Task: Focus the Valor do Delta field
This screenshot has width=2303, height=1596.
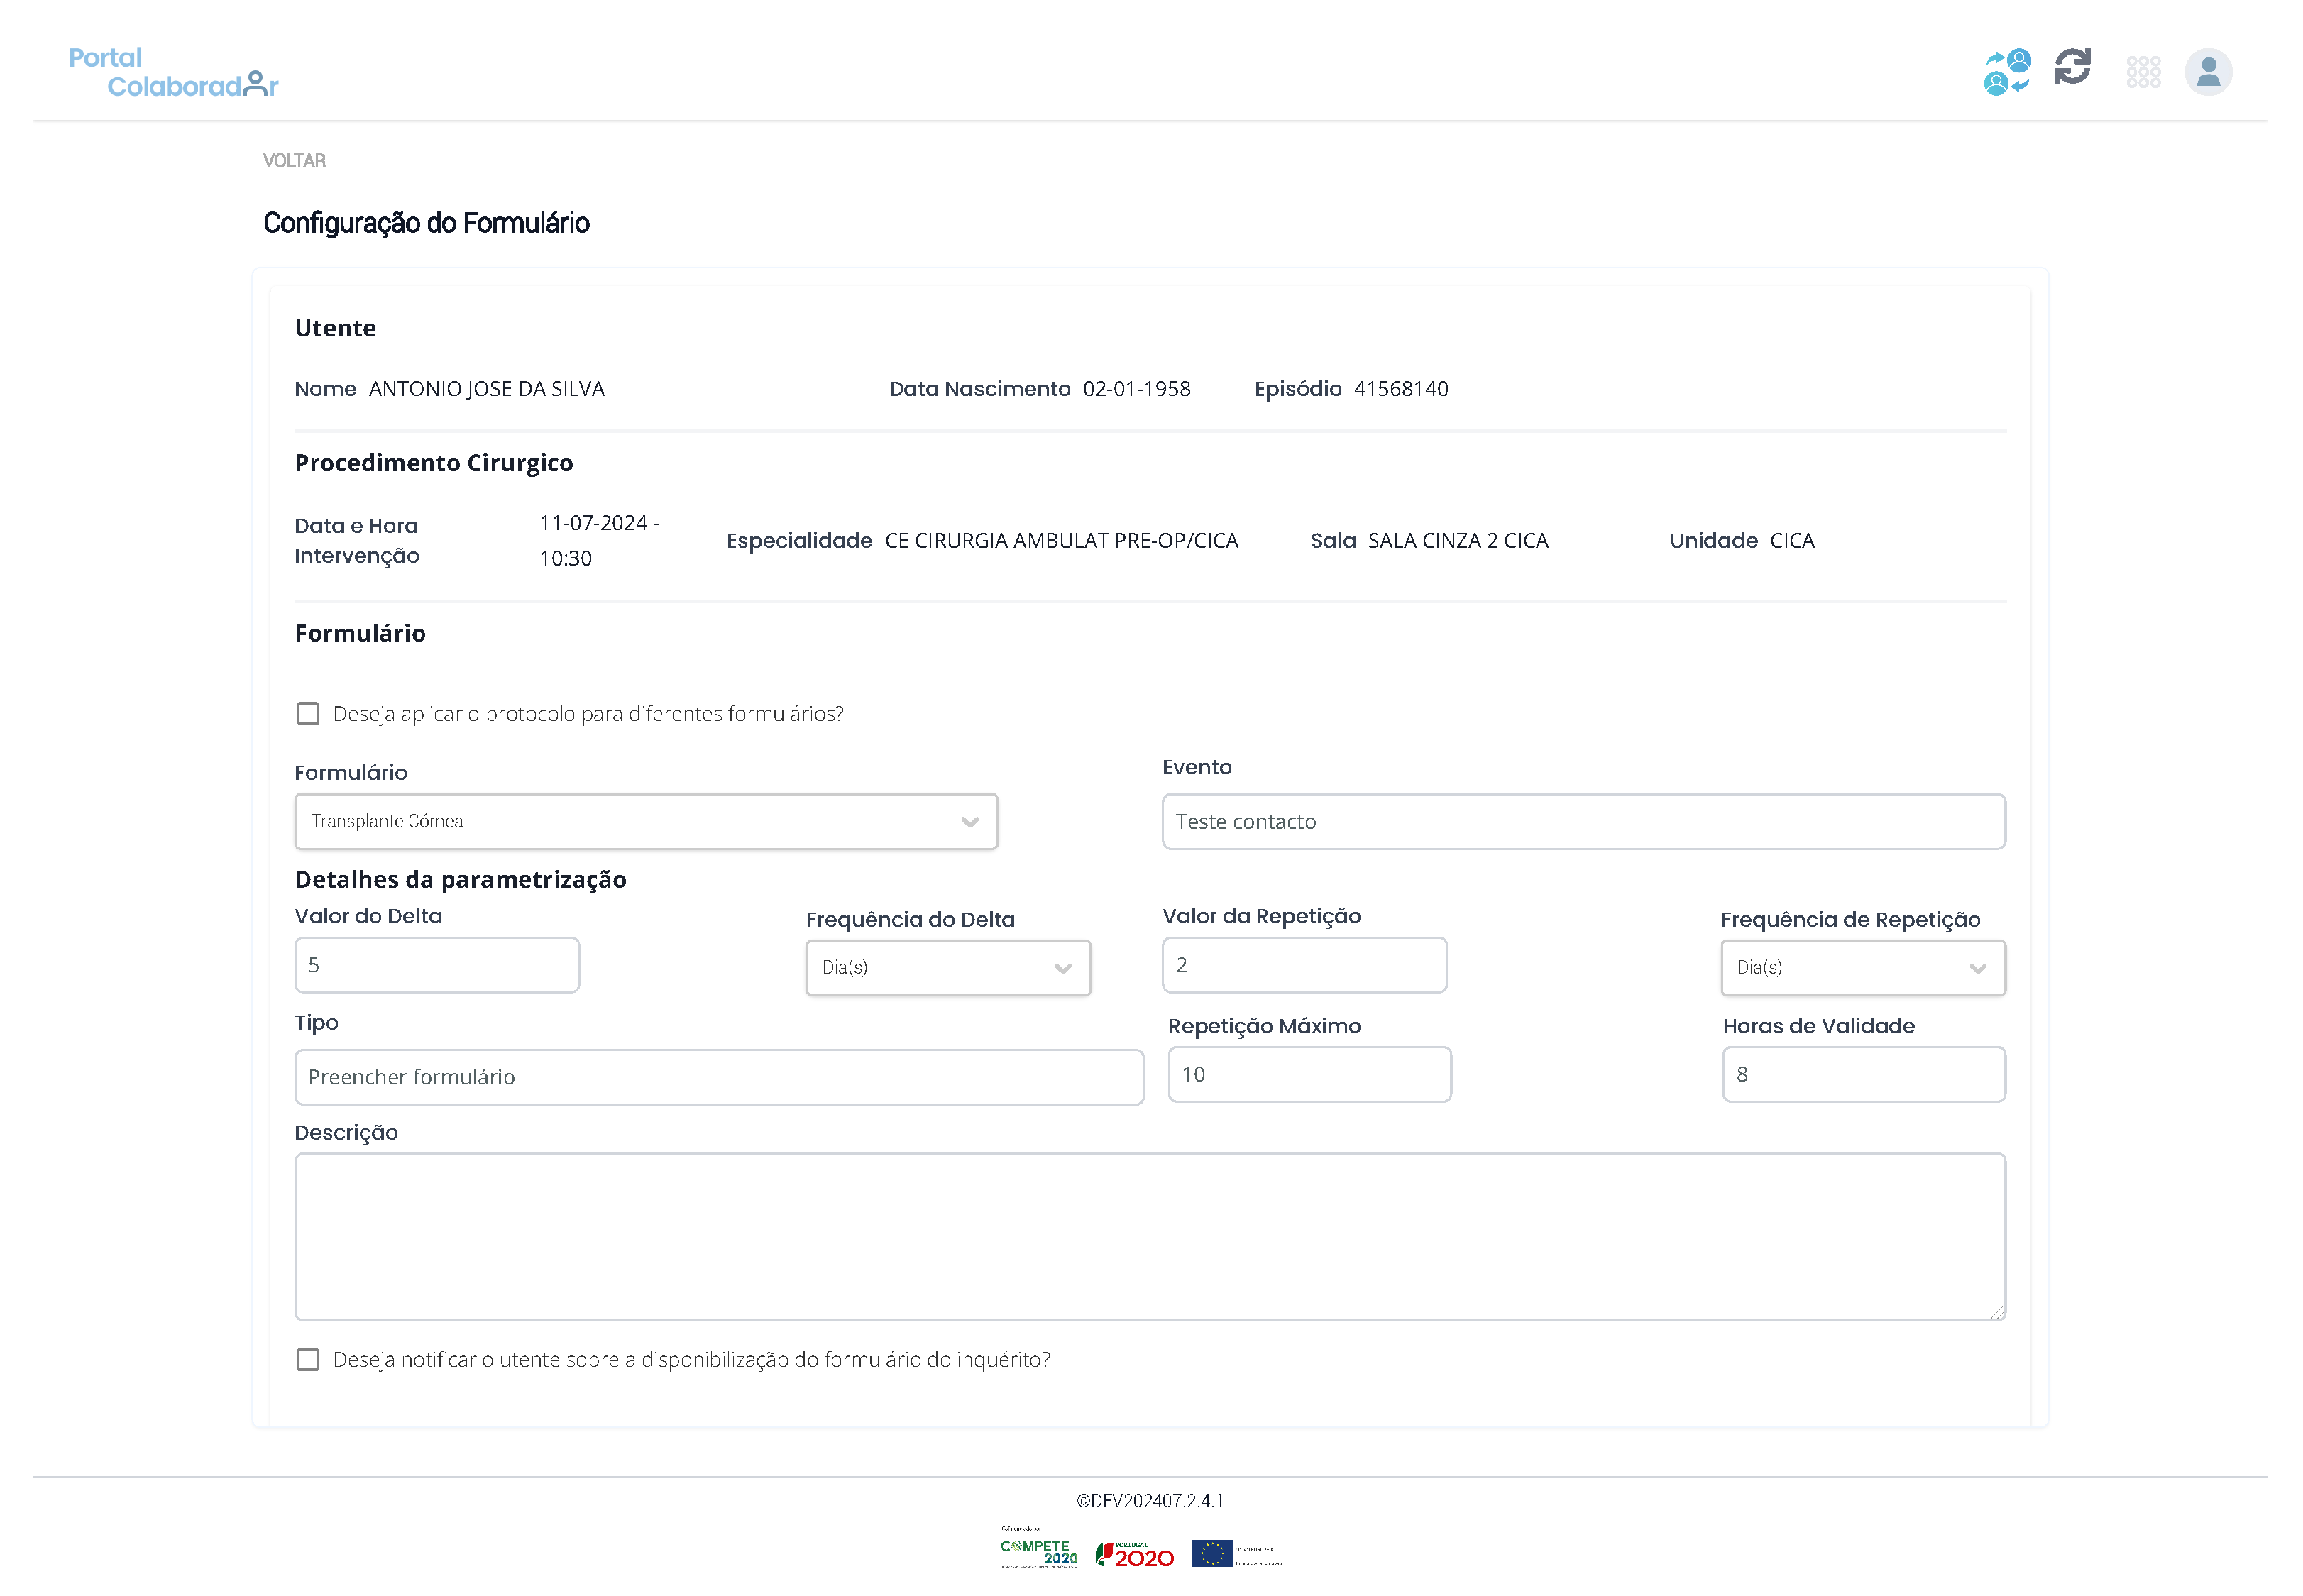Action: (437, 966)
